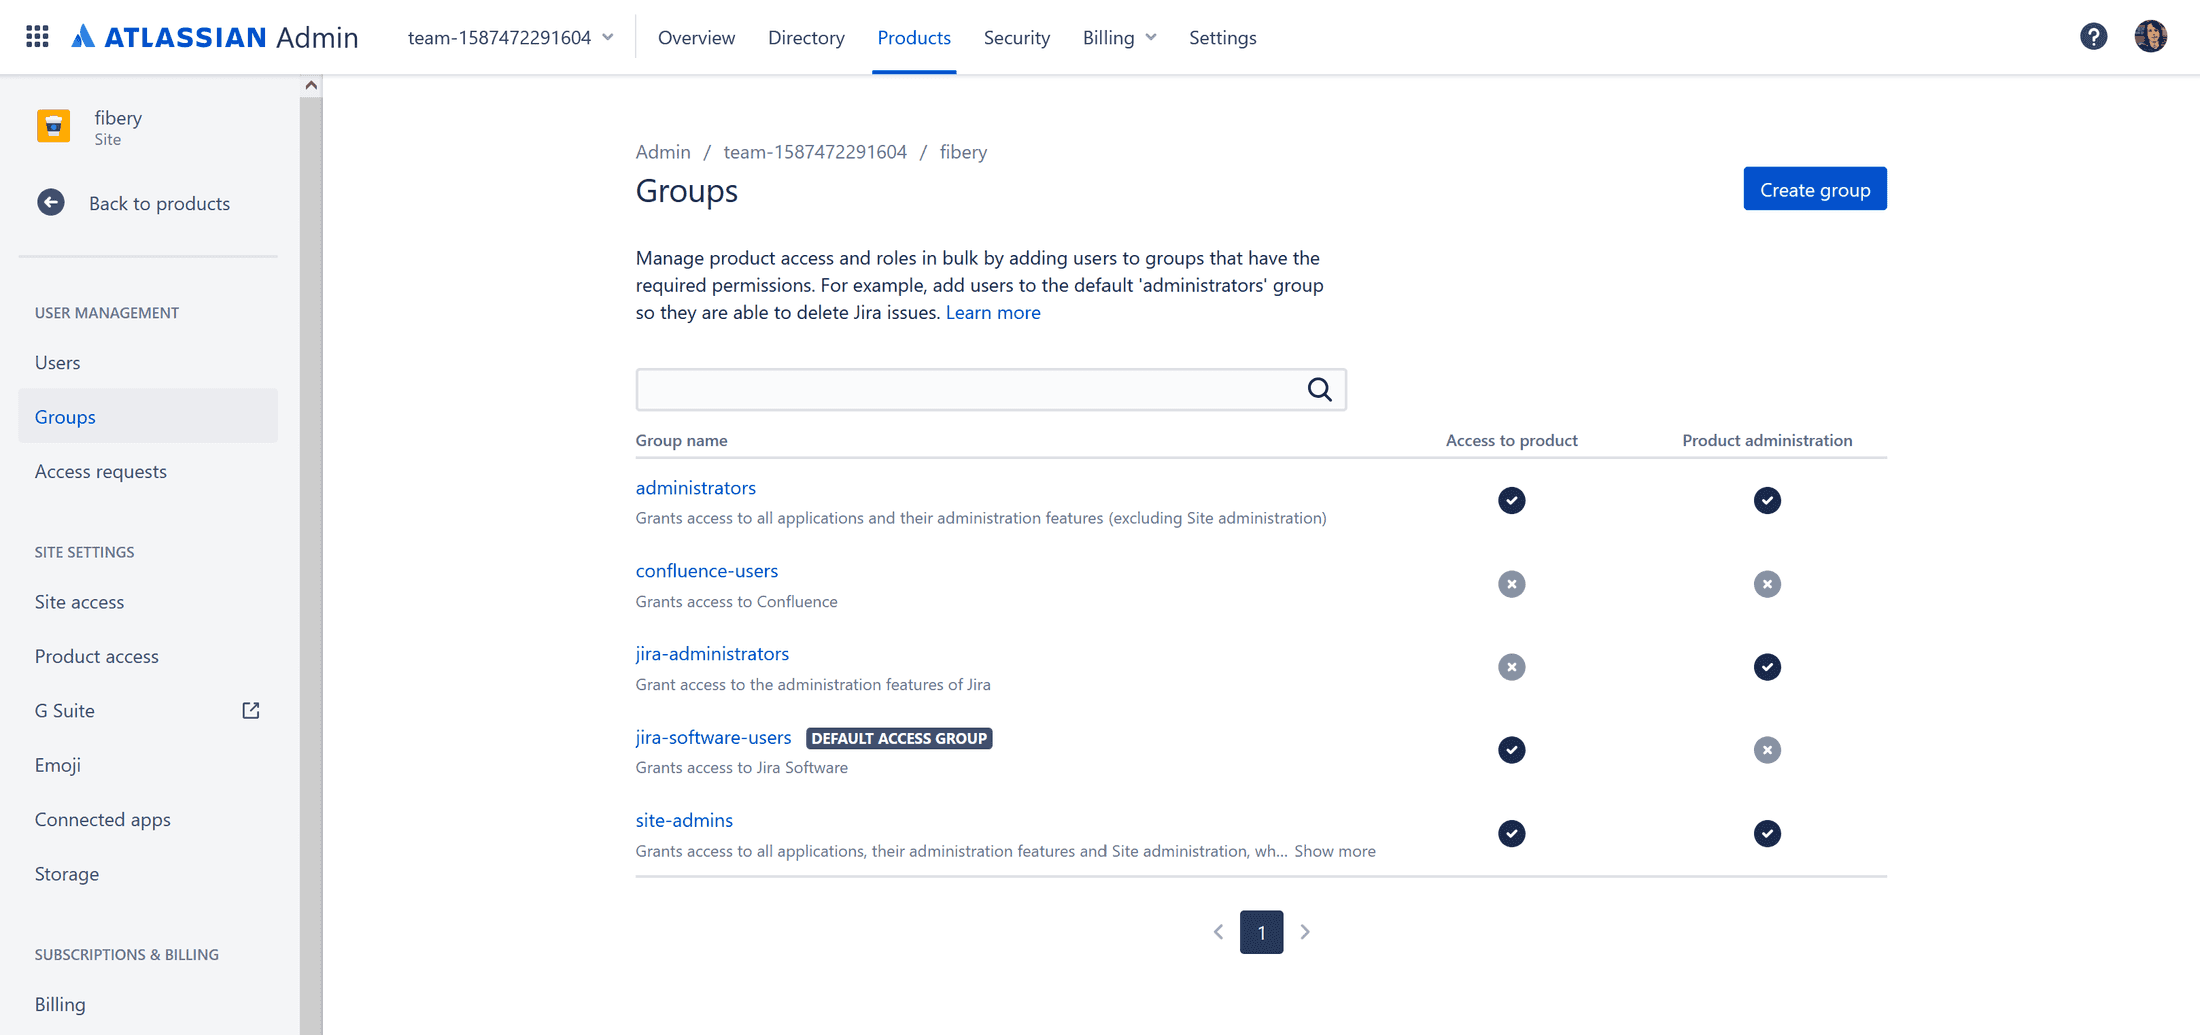Screen dimensions: 2200x1035
Task: Open the Atlassian app switcher grid
Action: click(x=36, y=36)
